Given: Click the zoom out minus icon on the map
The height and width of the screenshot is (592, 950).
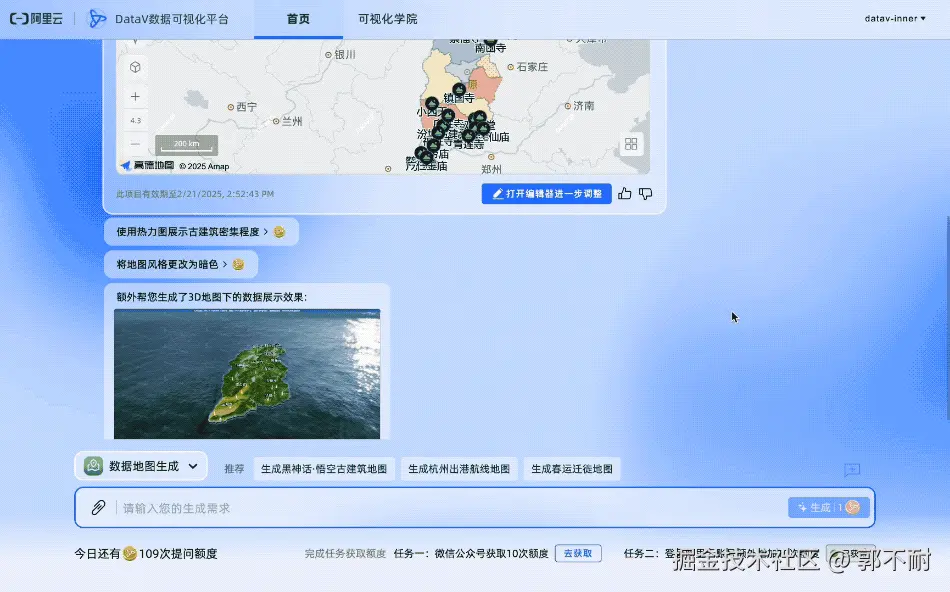Looking at the screenshot, I should pyautogui.click(x=134, y=144).
